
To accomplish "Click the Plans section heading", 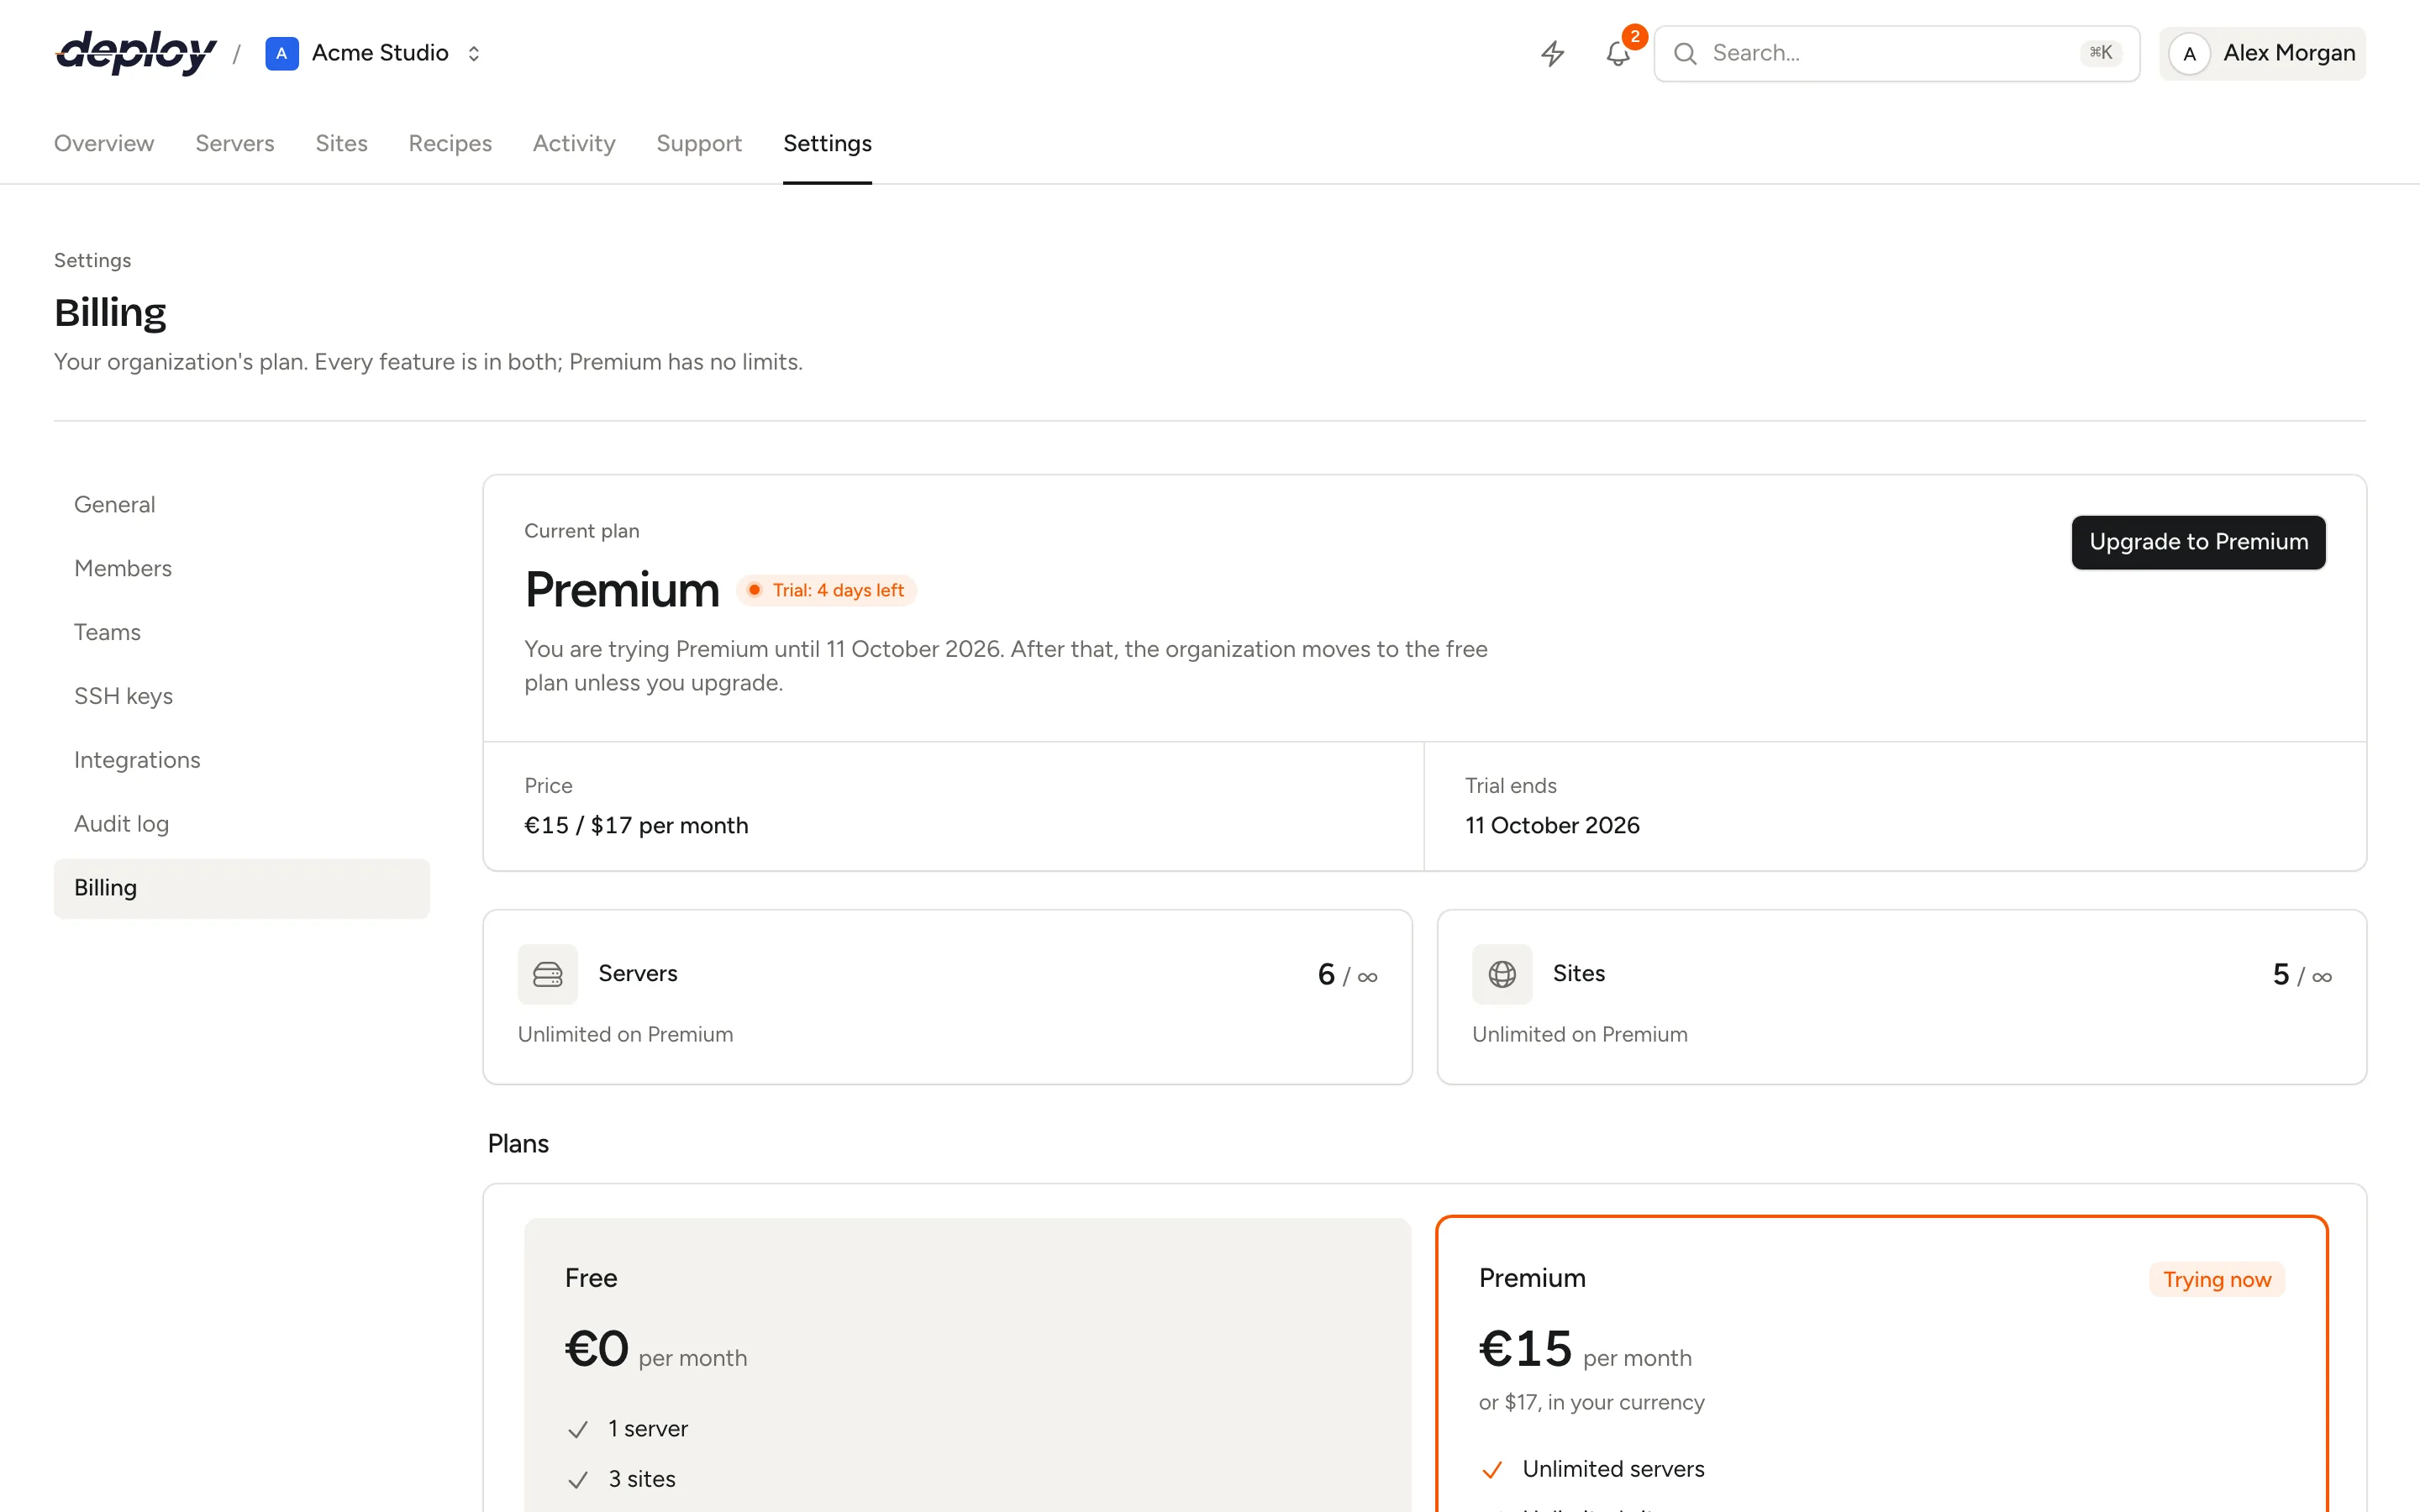I will tap(518, 1143).
